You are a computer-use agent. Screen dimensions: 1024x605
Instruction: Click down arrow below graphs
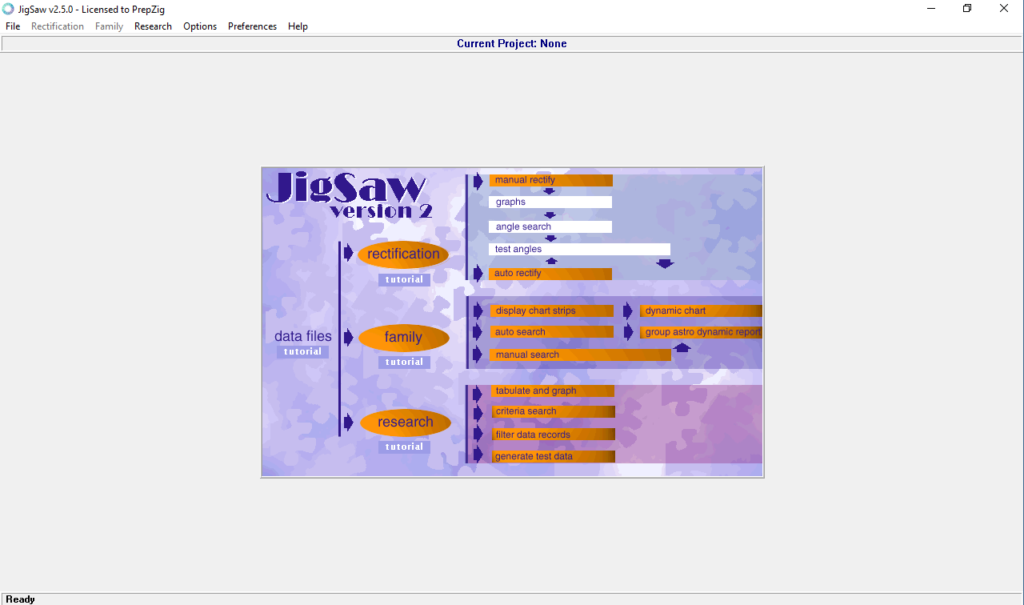click(550, 215)
